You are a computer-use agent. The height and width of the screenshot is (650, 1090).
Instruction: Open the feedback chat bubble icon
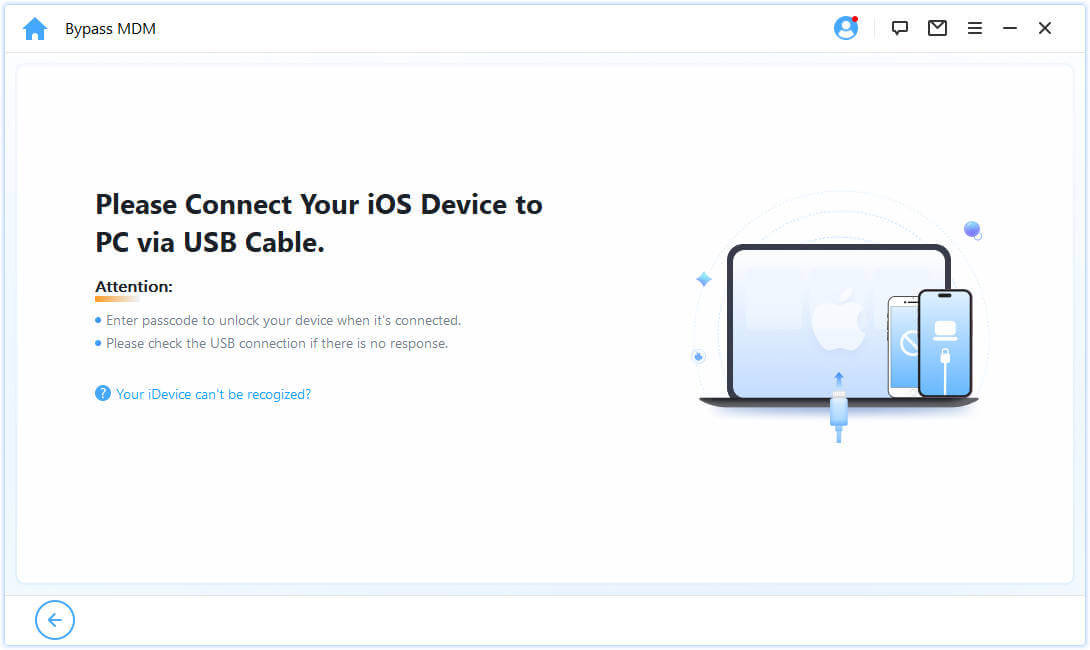tap(899, 28)
